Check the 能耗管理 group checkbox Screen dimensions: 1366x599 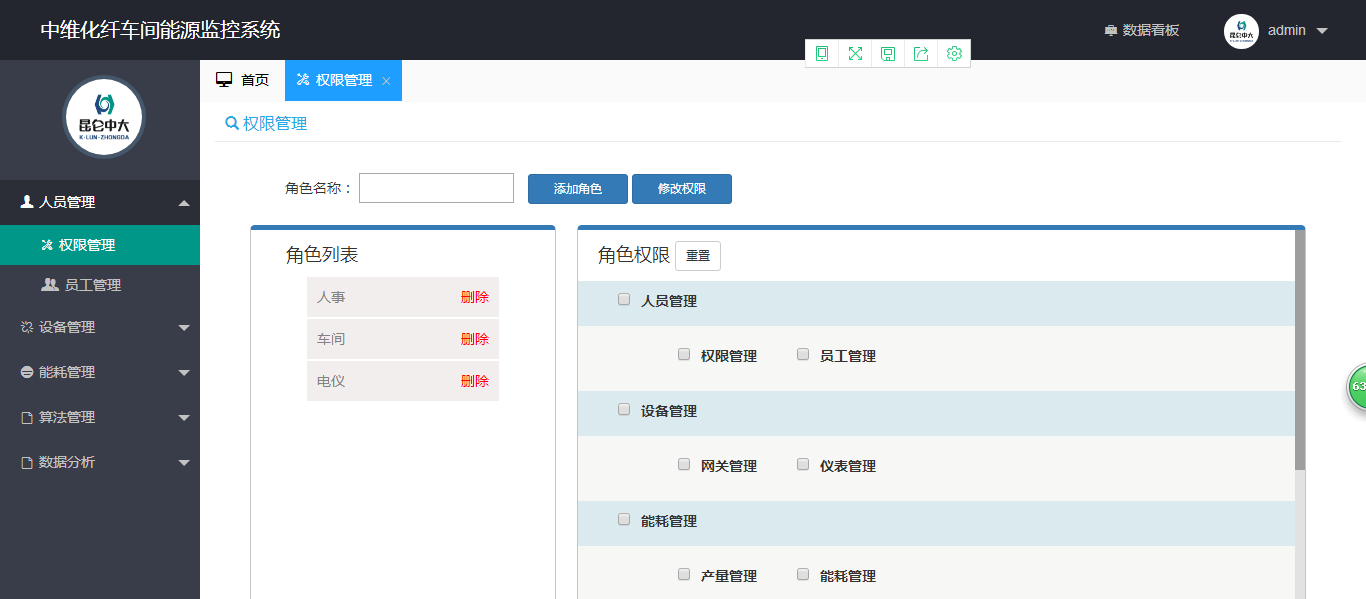[624, 519]
